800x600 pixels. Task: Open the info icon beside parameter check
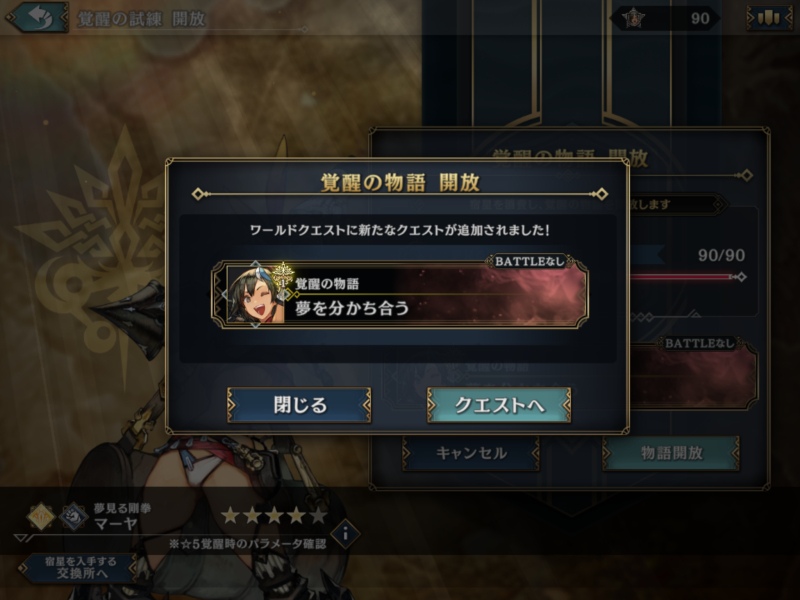(345, 534)
